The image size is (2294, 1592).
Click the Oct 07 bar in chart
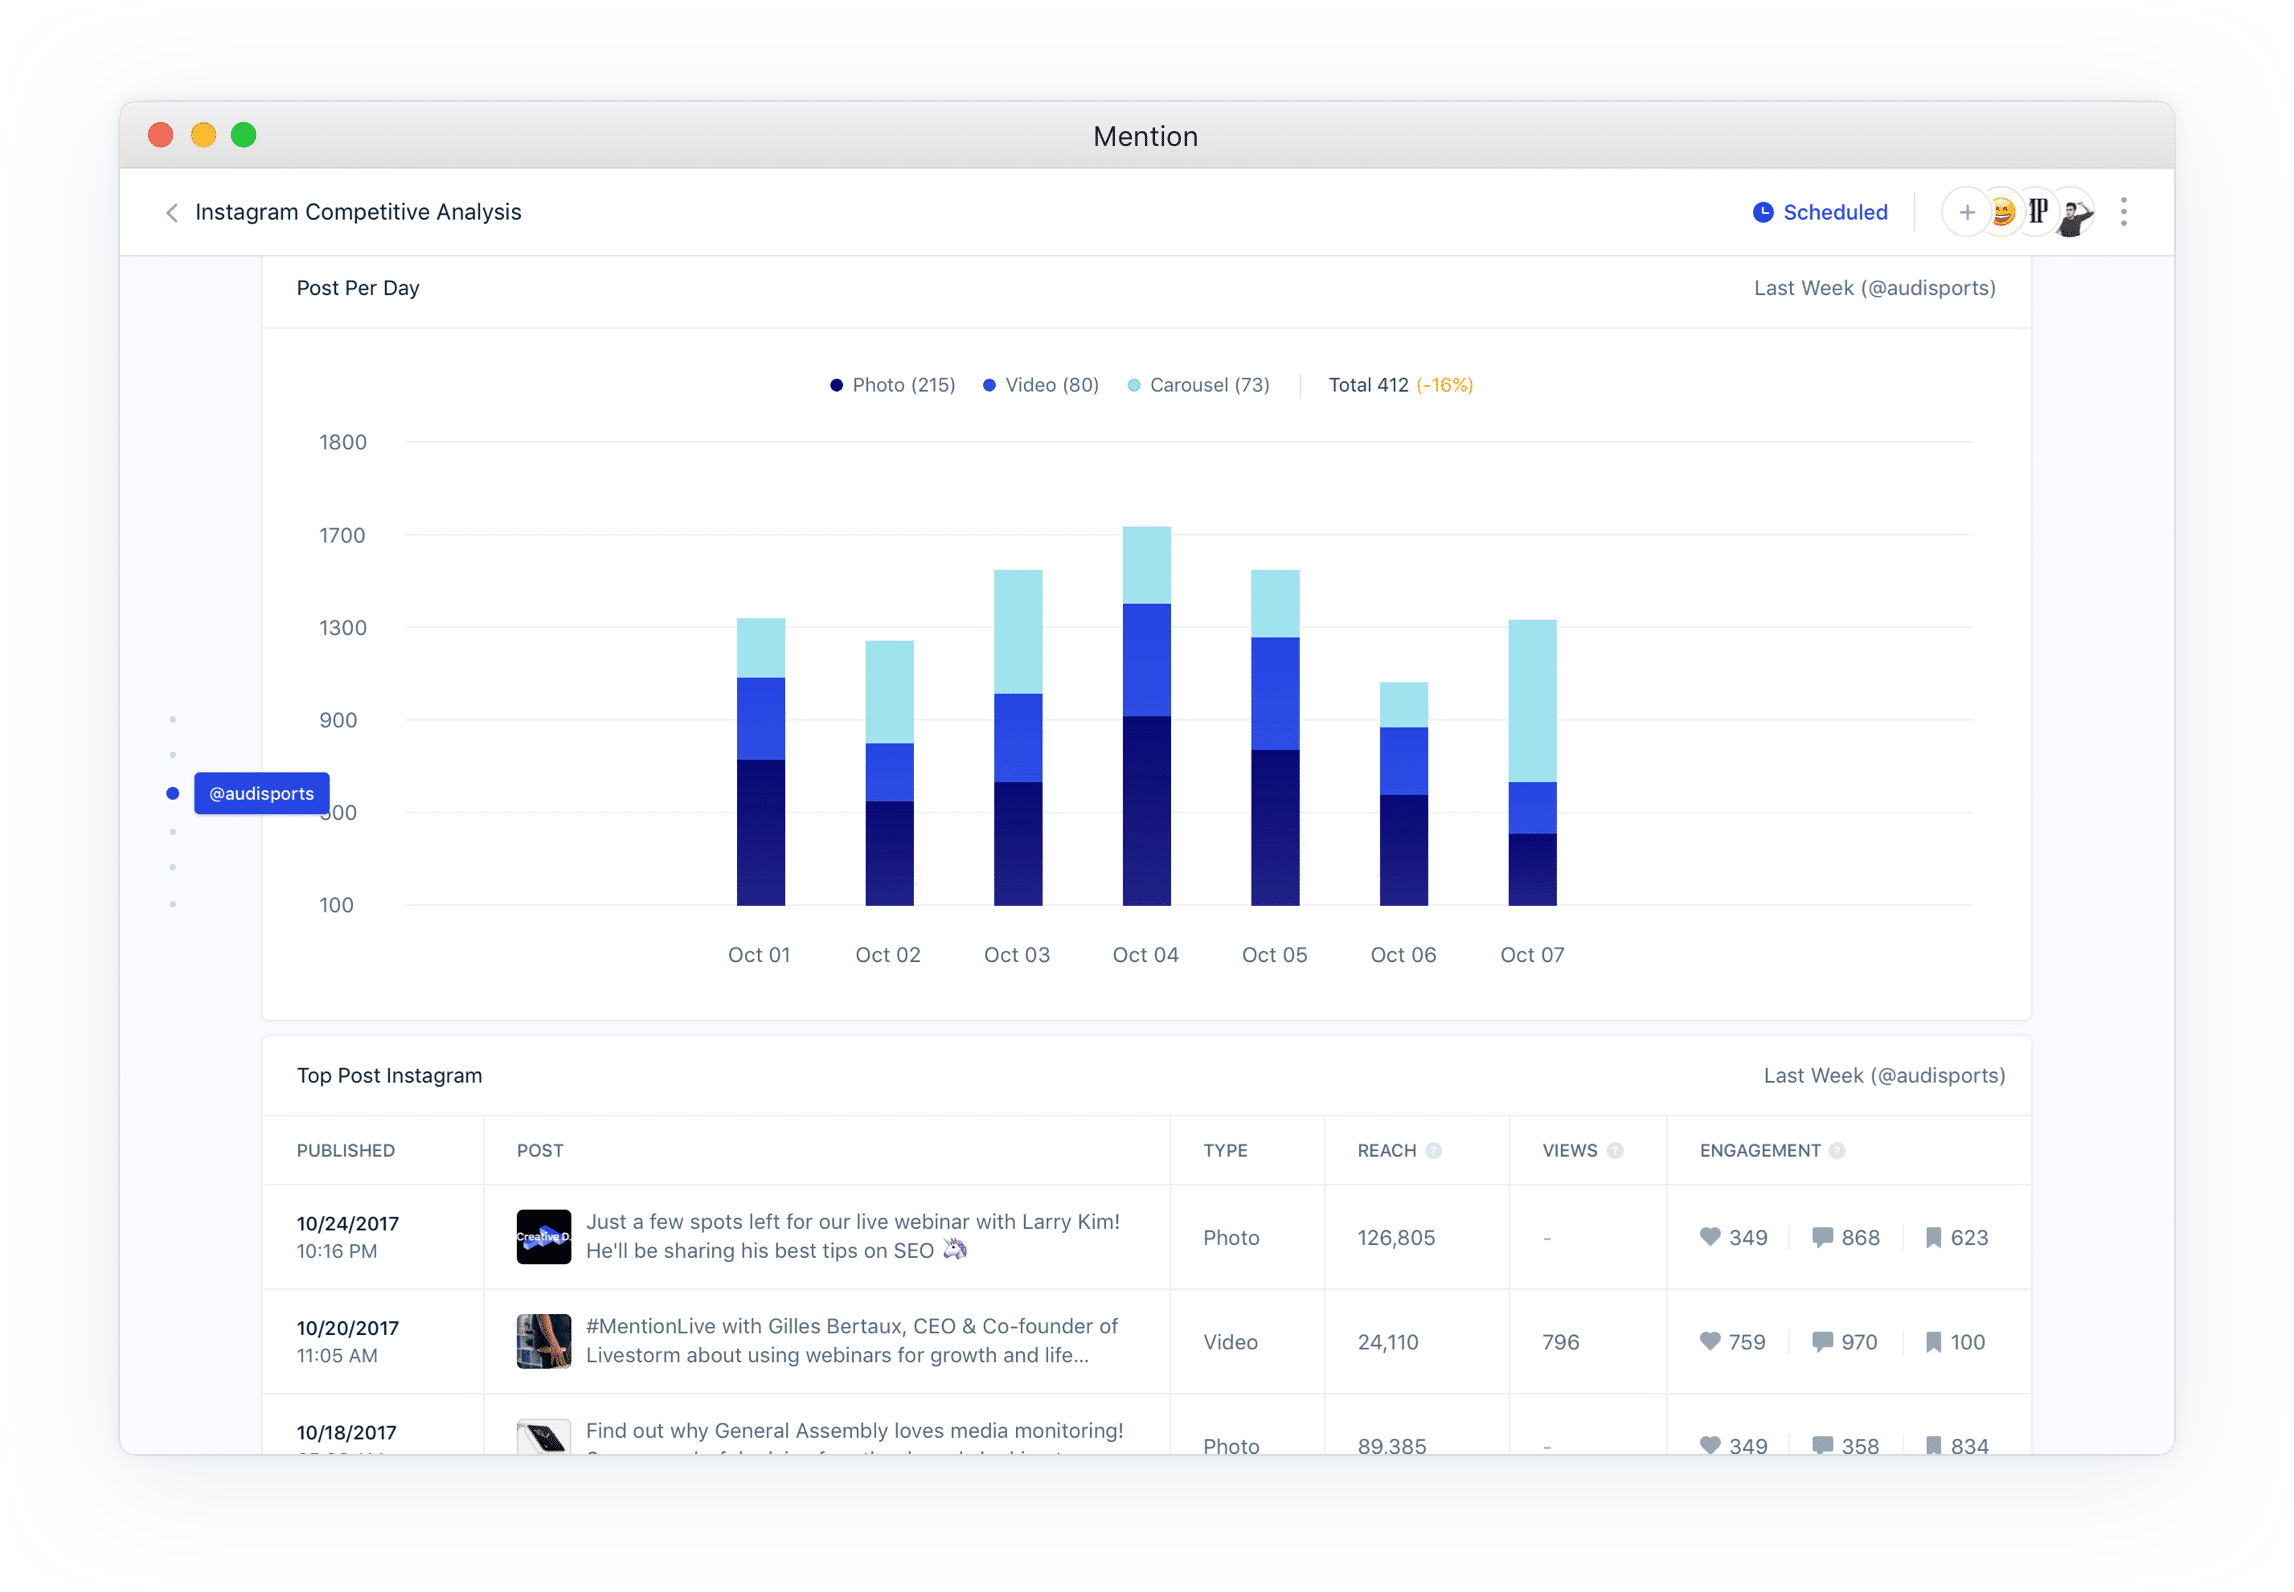pyautogui.click(x=1532, y=763)
